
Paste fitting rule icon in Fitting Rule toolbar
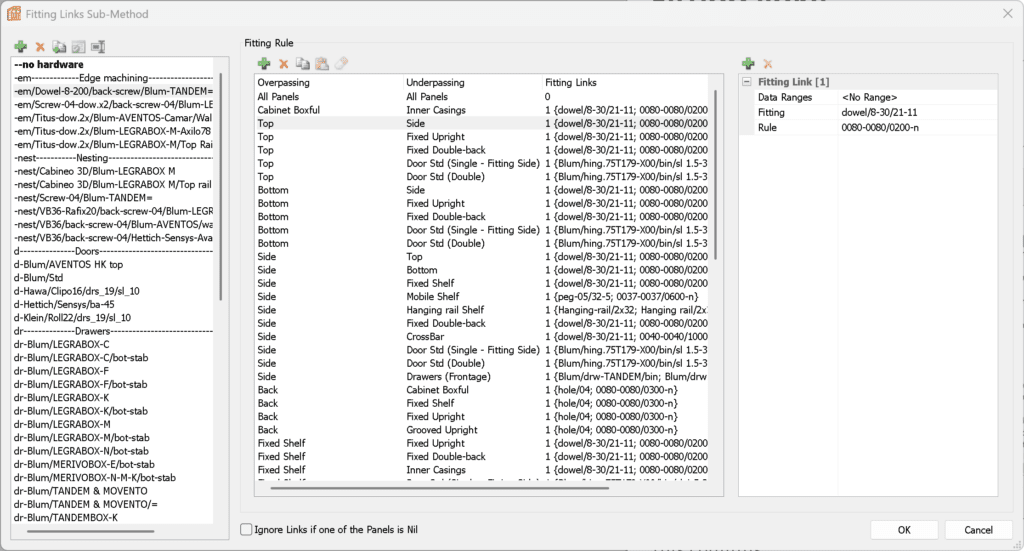pos(322,63)
